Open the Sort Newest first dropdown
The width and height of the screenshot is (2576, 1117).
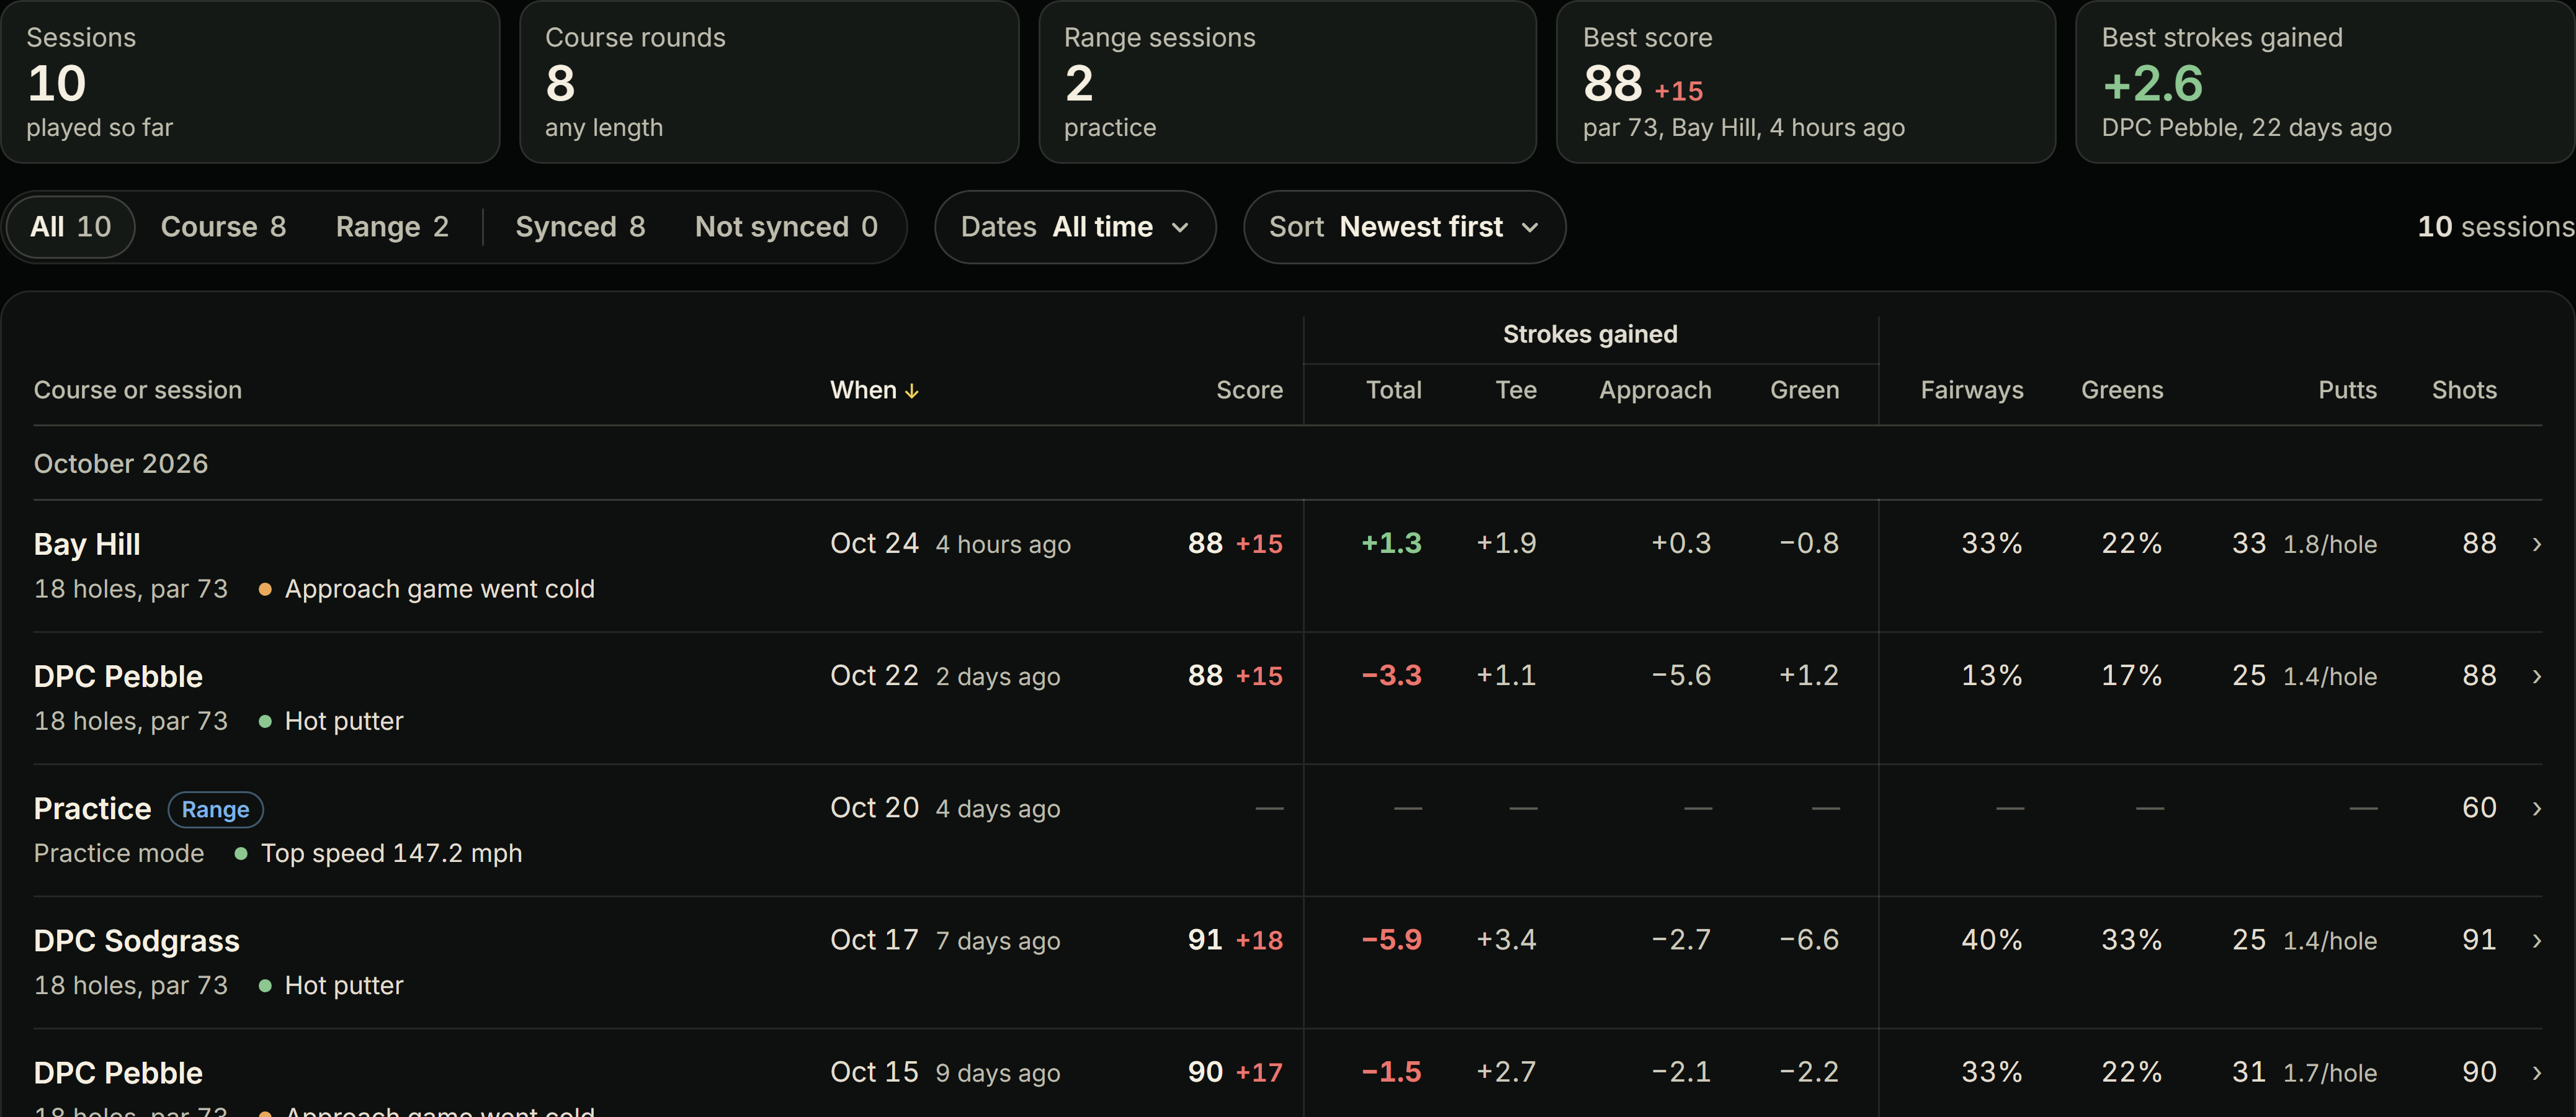1404,227
